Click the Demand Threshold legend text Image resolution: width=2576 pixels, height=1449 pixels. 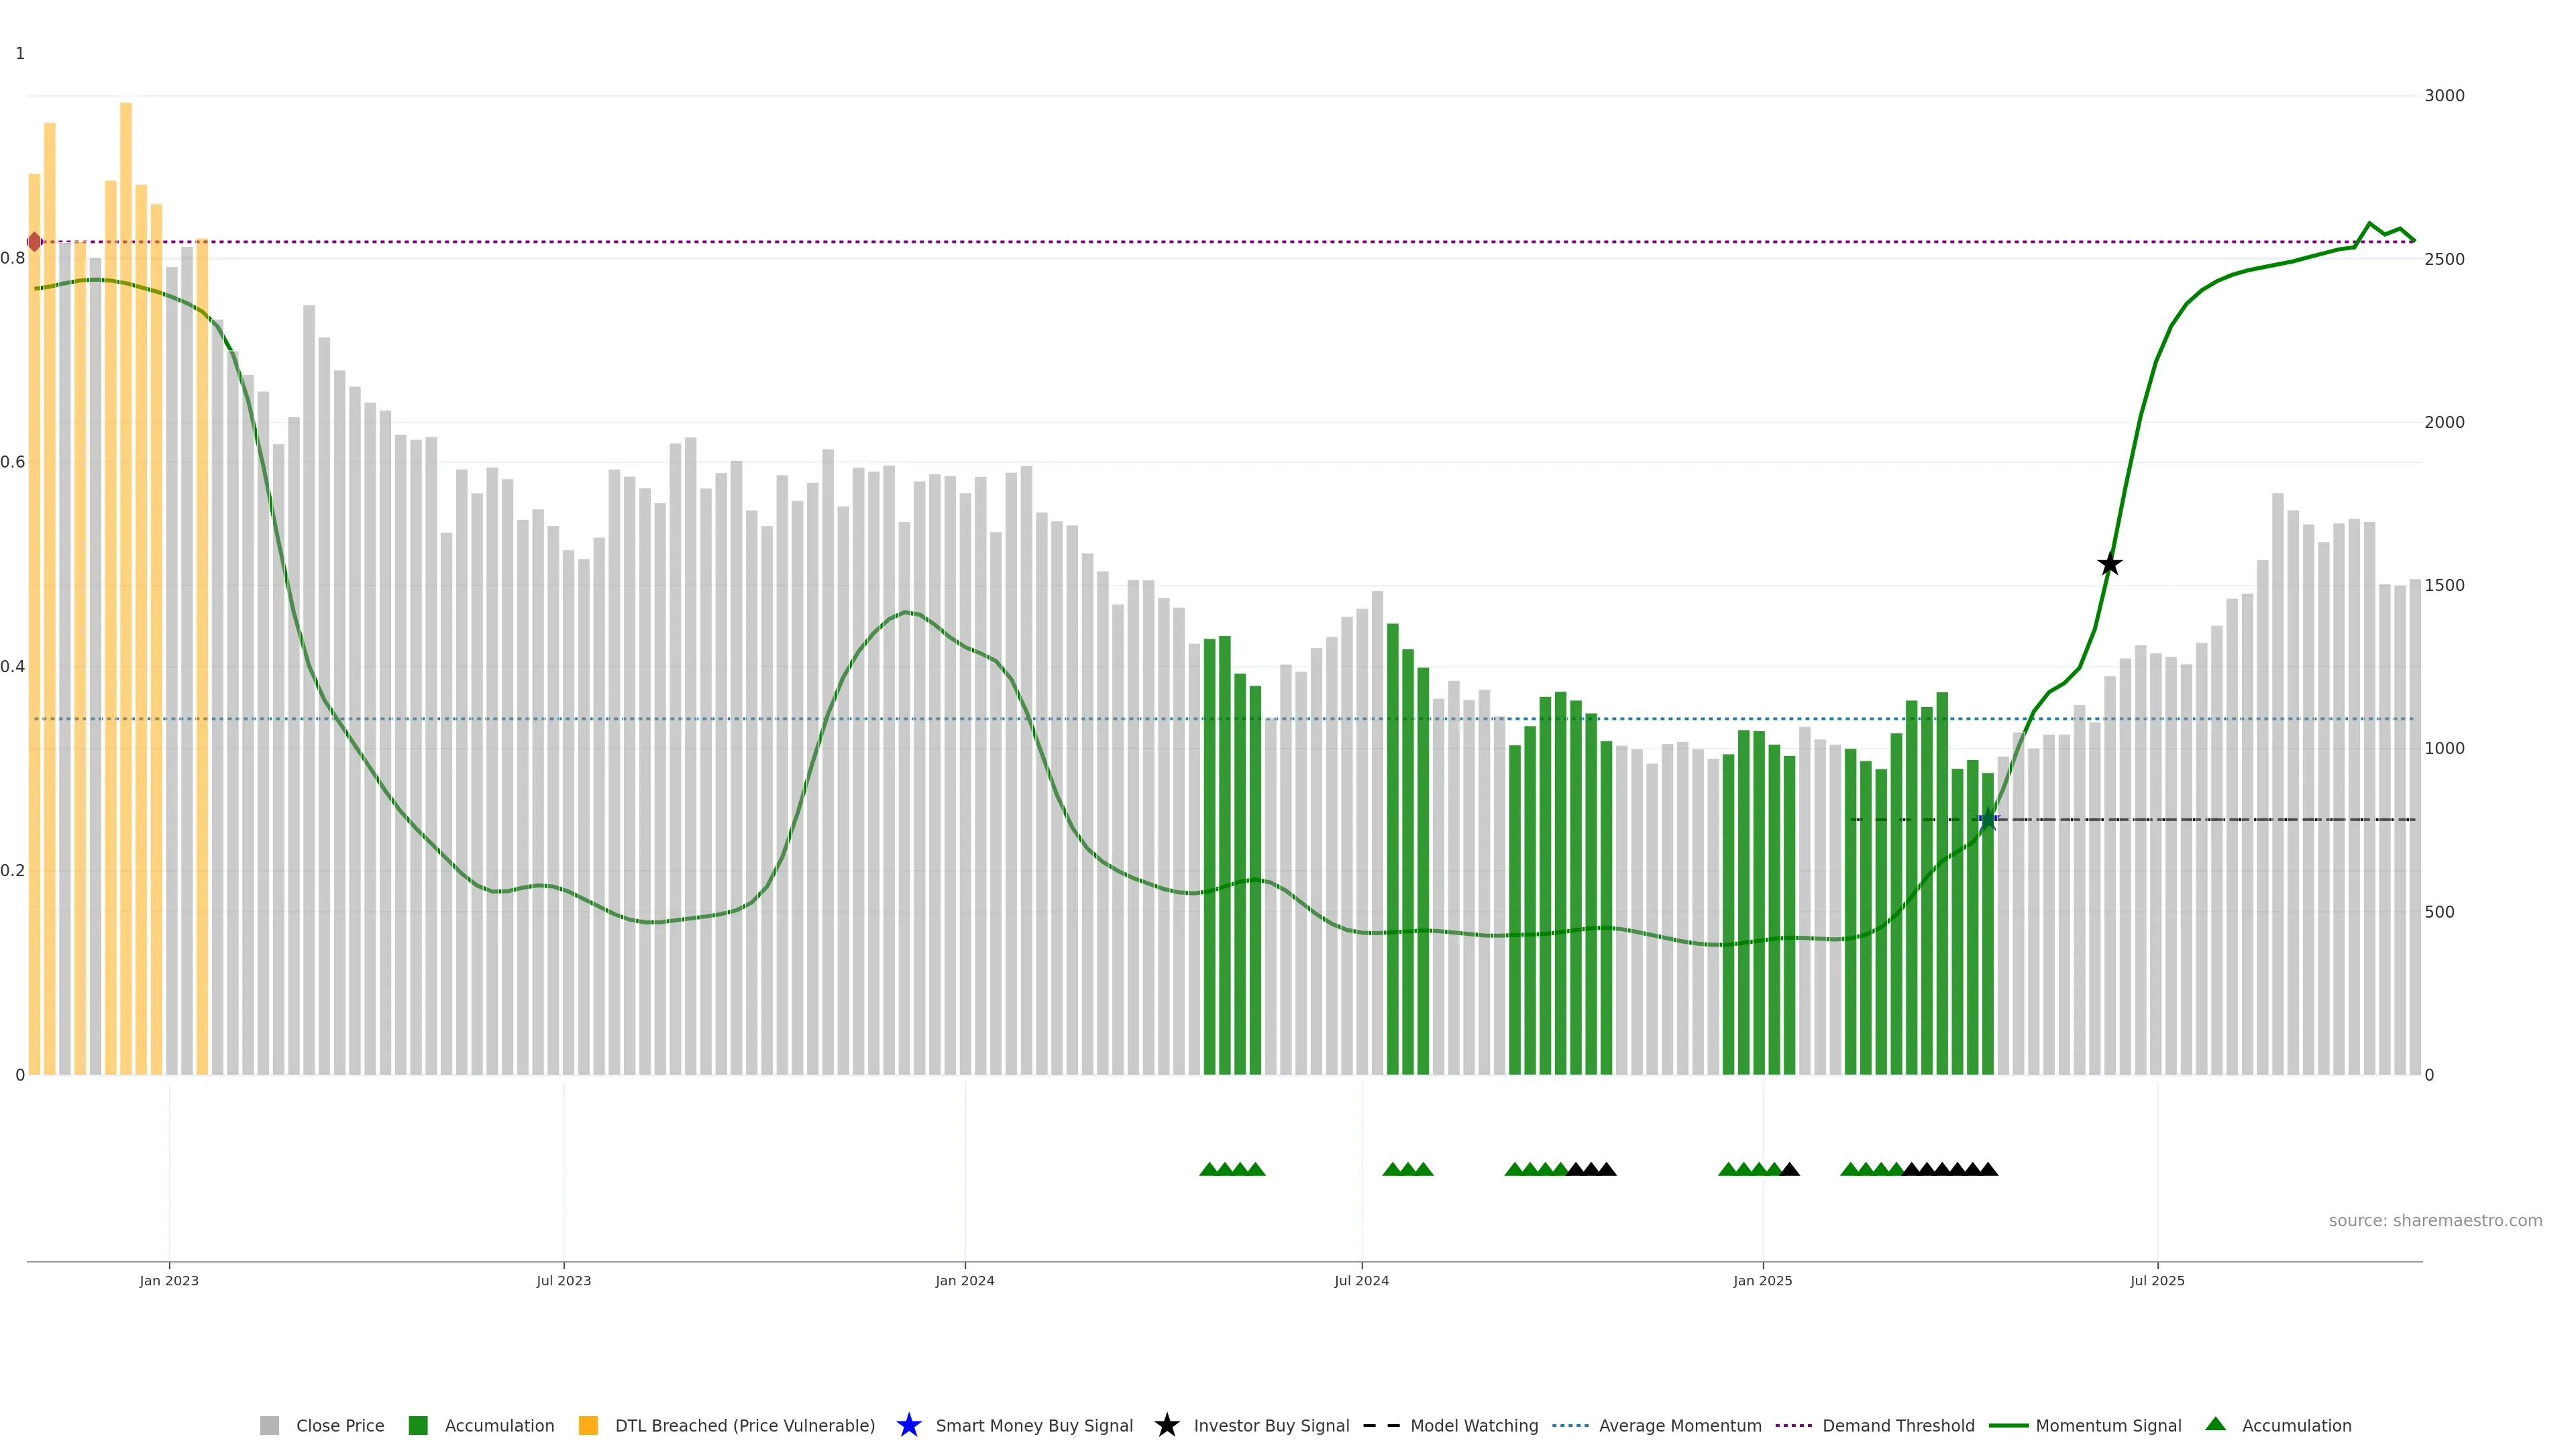click(x=1898, y=1426)
